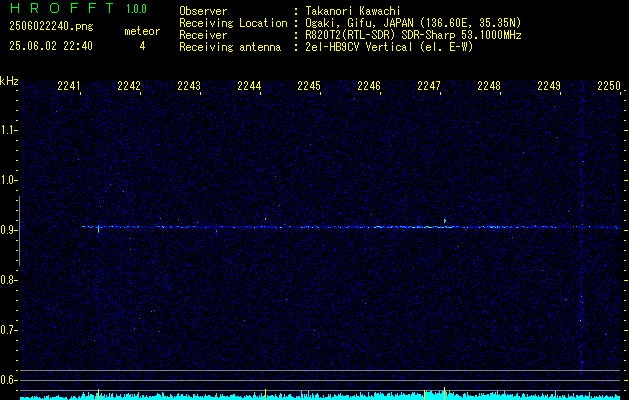
Task: Select the antenna value 2el-HB9CV Vertical
Action: click(x=359, y=47)
